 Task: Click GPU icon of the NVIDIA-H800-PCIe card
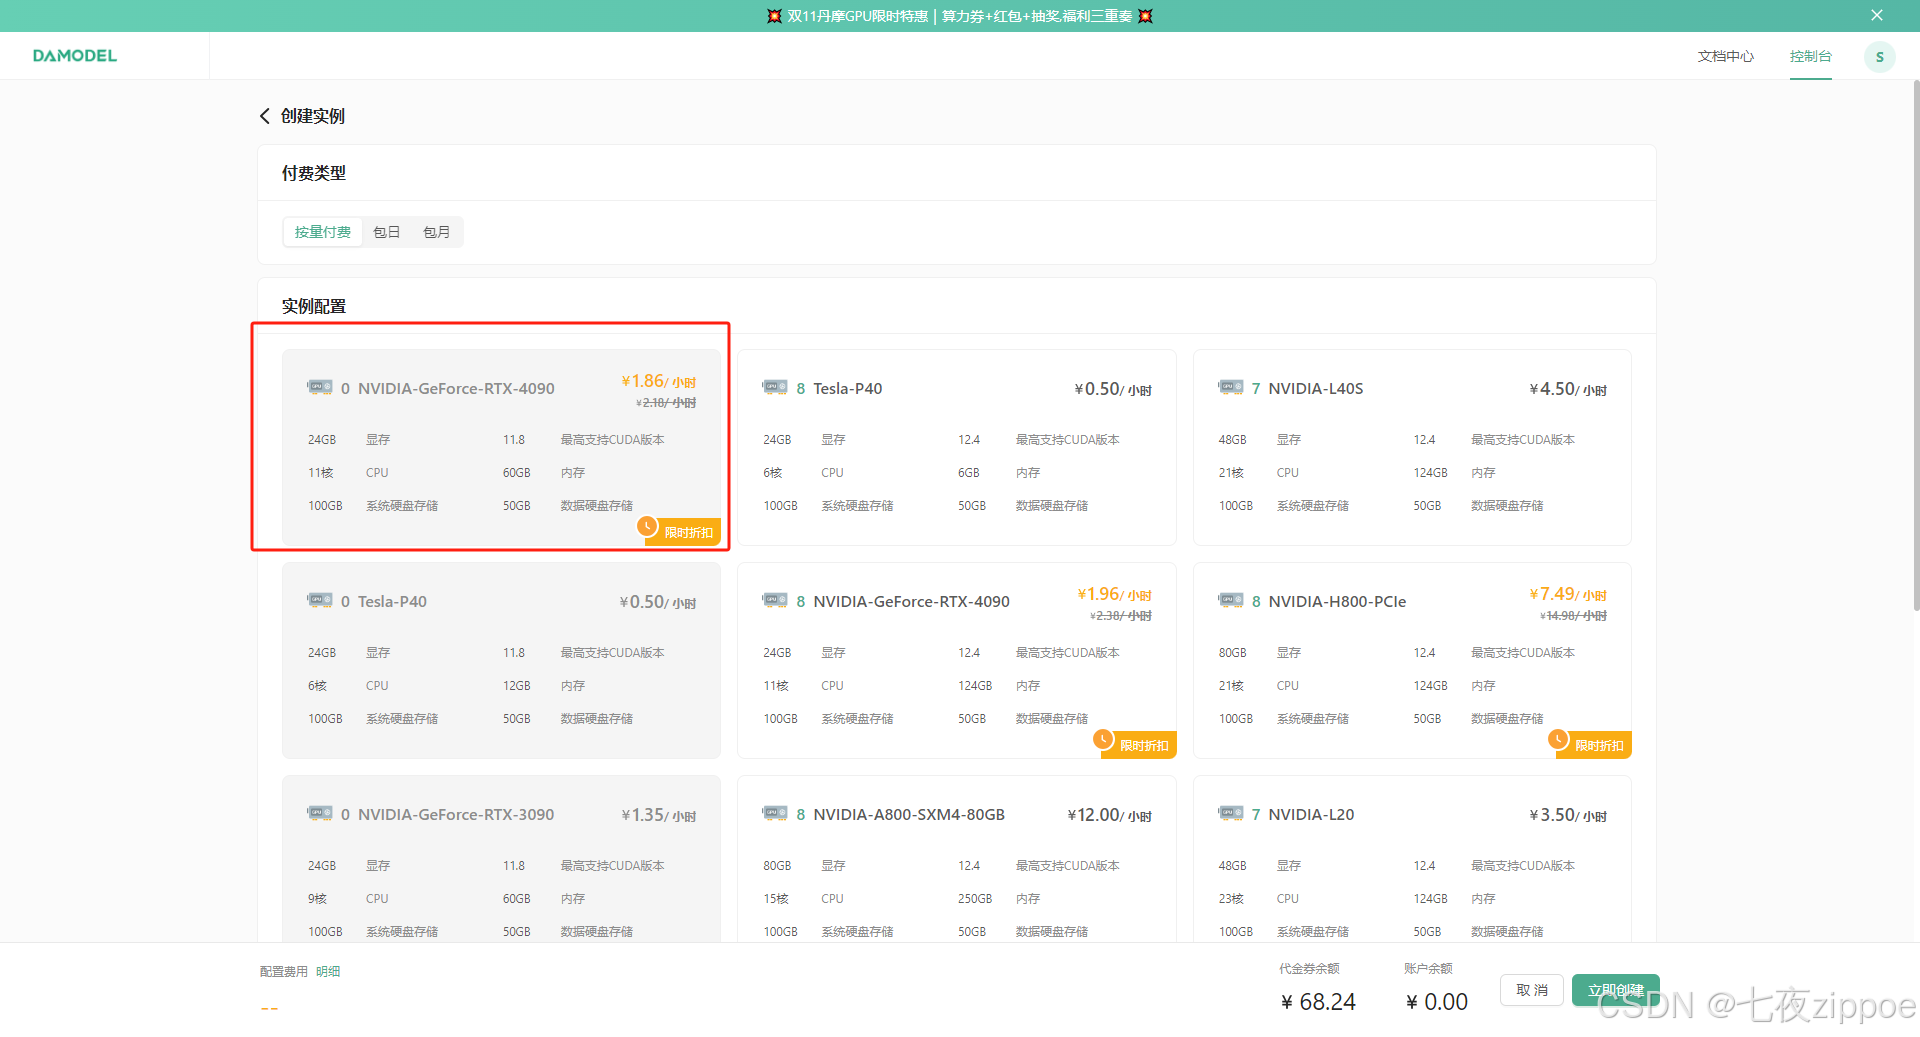pyautogui.click(x=1231, y=600)
